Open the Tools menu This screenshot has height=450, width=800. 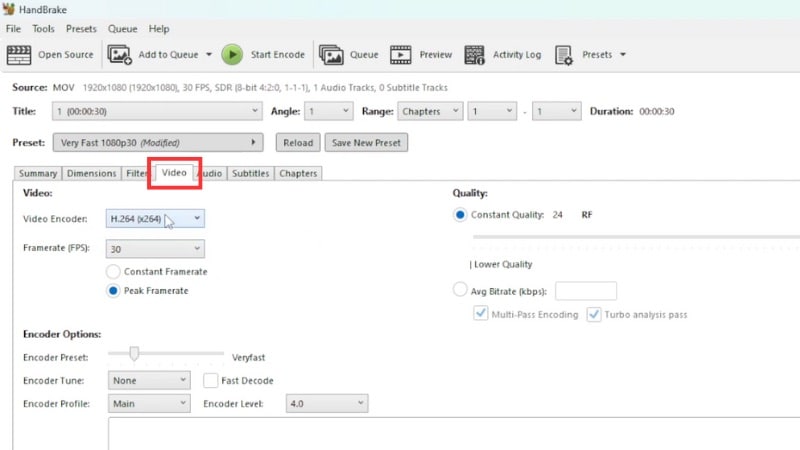tap(43, 29)
